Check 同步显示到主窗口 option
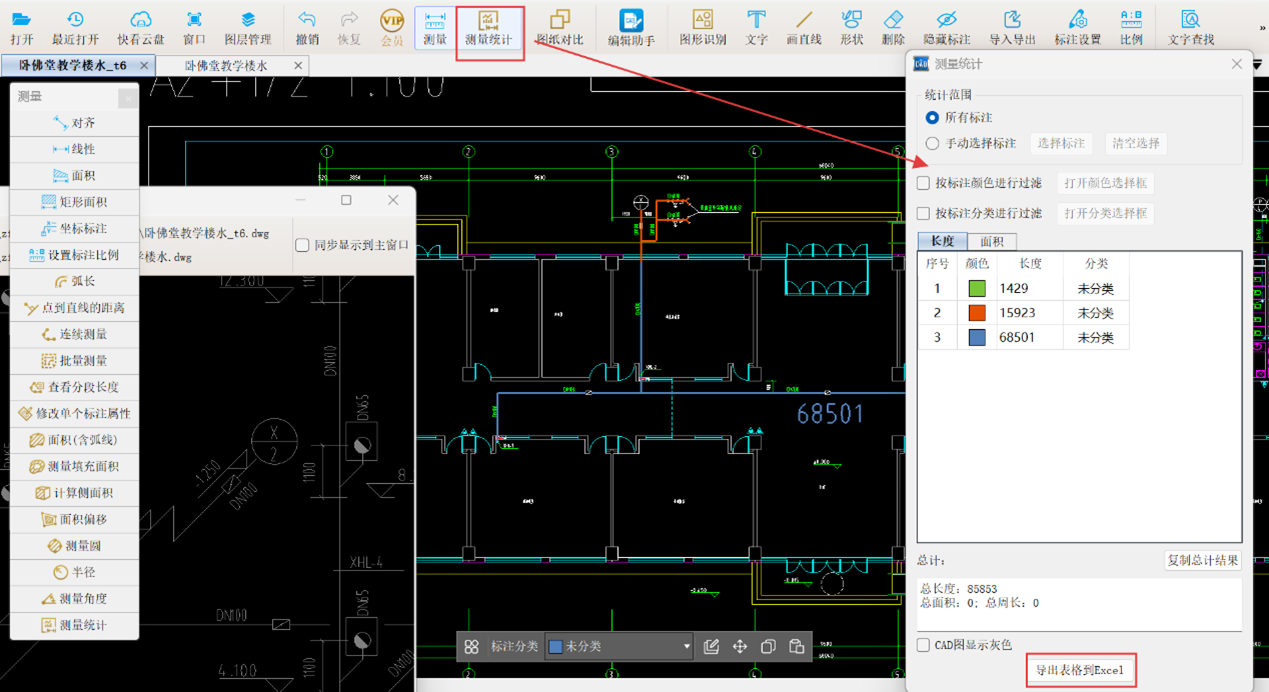This screenshot has height=692, width=1269. pos(302,245)
